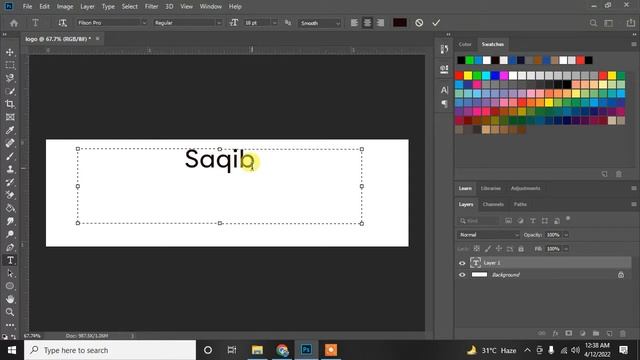Viewport: 640px width, 360px height.
Task: Select the Paint Bucket tool
Action: coord(10,208)
